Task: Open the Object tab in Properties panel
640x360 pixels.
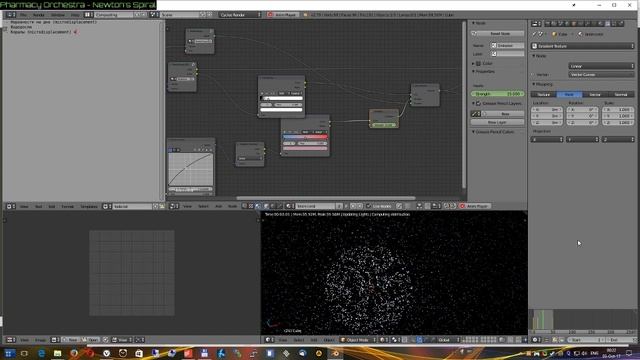Action: (x=573, y=23)
